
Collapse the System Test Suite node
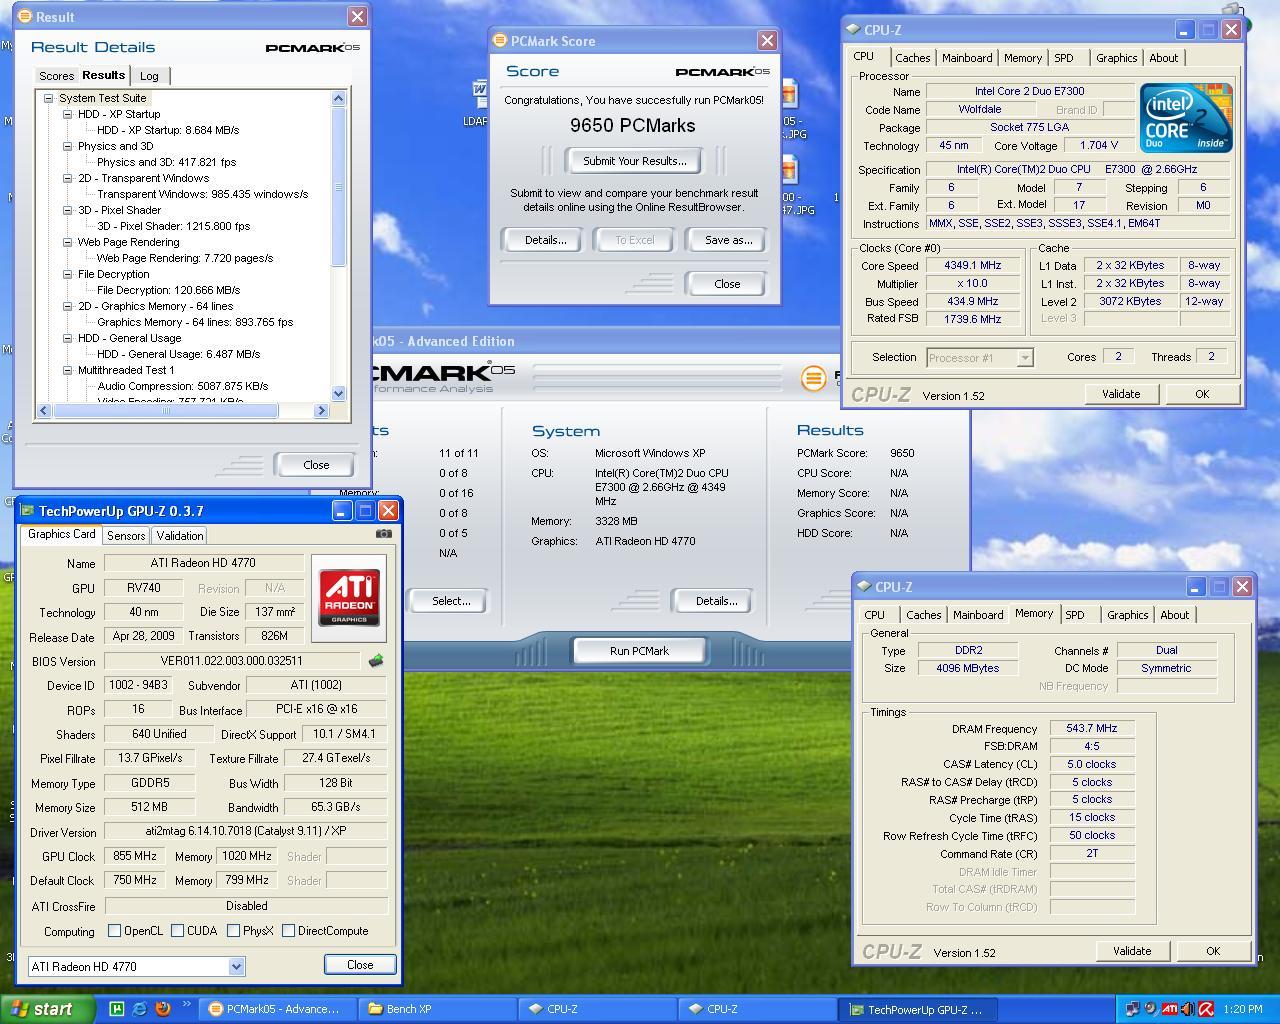pos(48,98)
